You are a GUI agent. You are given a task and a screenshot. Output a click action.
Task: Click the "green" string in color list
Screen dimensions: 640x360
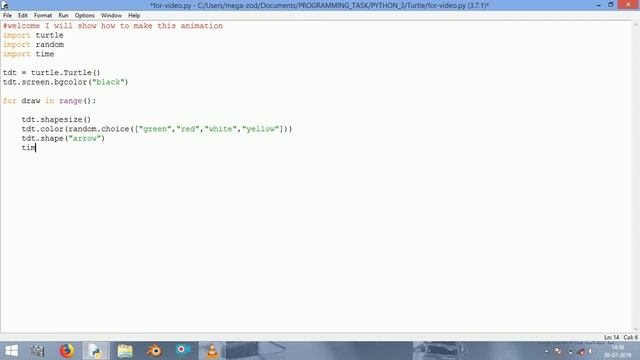coord(155,129)
